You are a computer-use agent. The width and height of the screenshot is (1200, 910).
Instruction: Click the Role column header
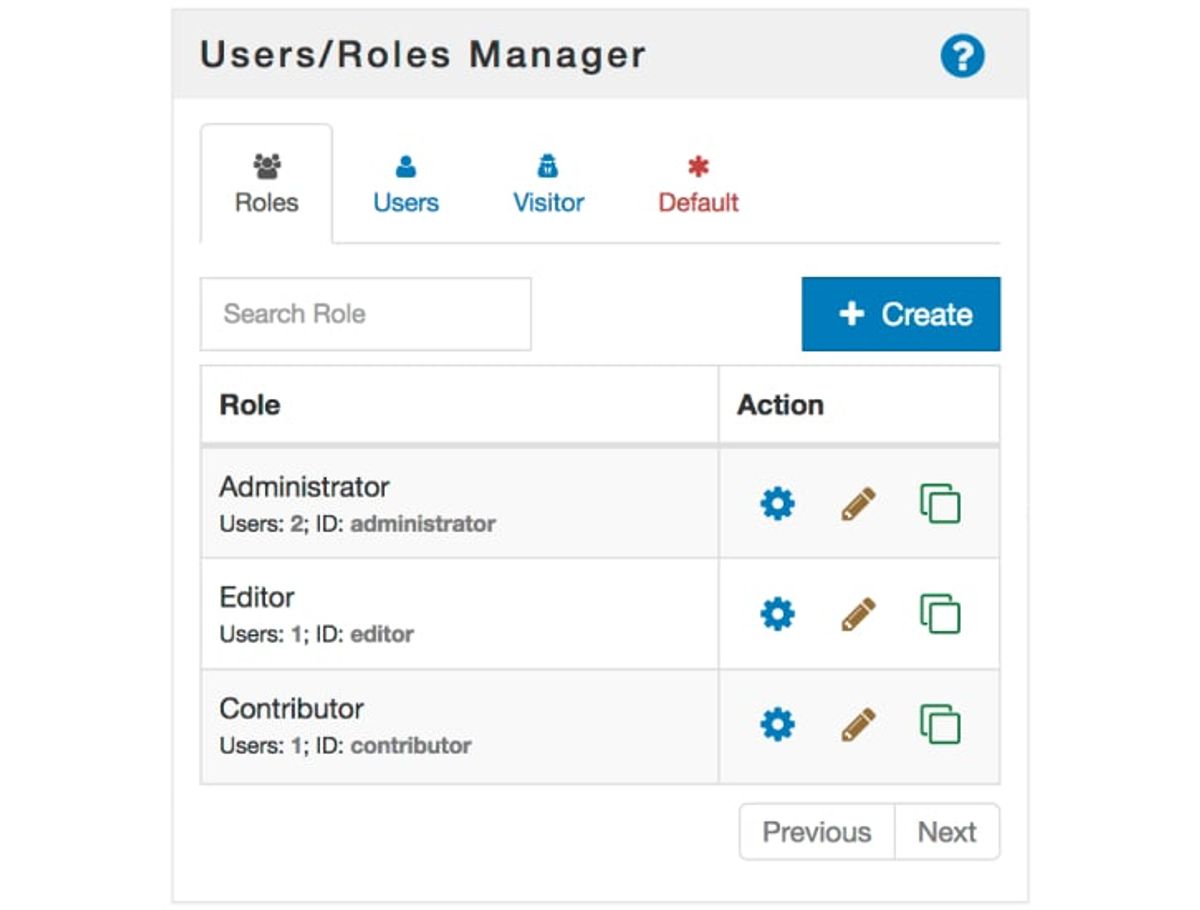pyautogui.click(x=460, y=405)
